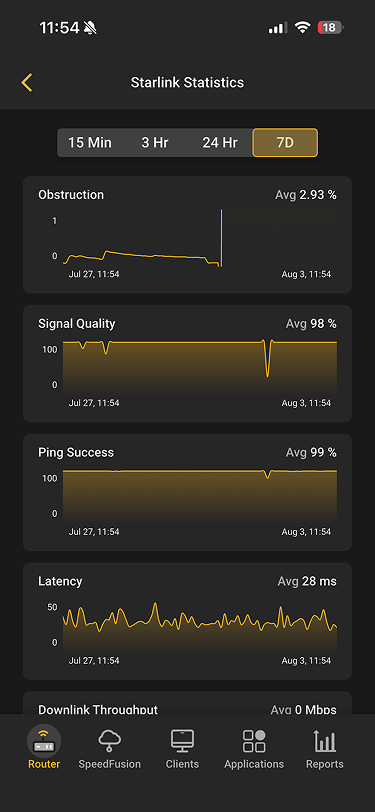This screenshot has height=812, width=375.
Task: Tap the Signal Quality graph
Action: tap(200, 366)
